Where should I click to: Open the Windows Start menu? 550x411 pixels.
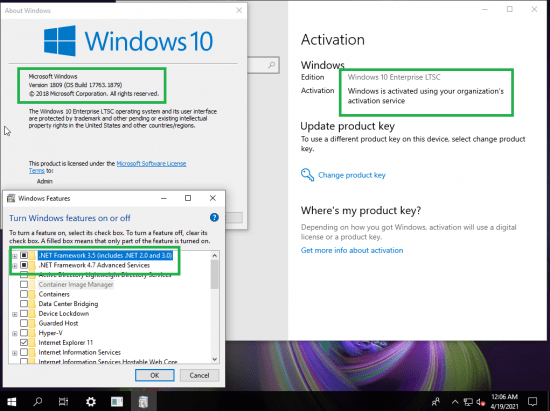[x=12, y=402]
